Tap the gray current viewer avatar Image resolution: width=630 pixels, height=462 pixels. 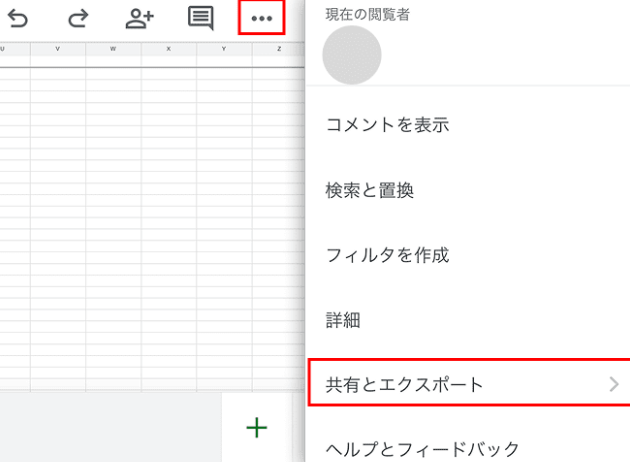pyautogui.click(x=352, y=56)
